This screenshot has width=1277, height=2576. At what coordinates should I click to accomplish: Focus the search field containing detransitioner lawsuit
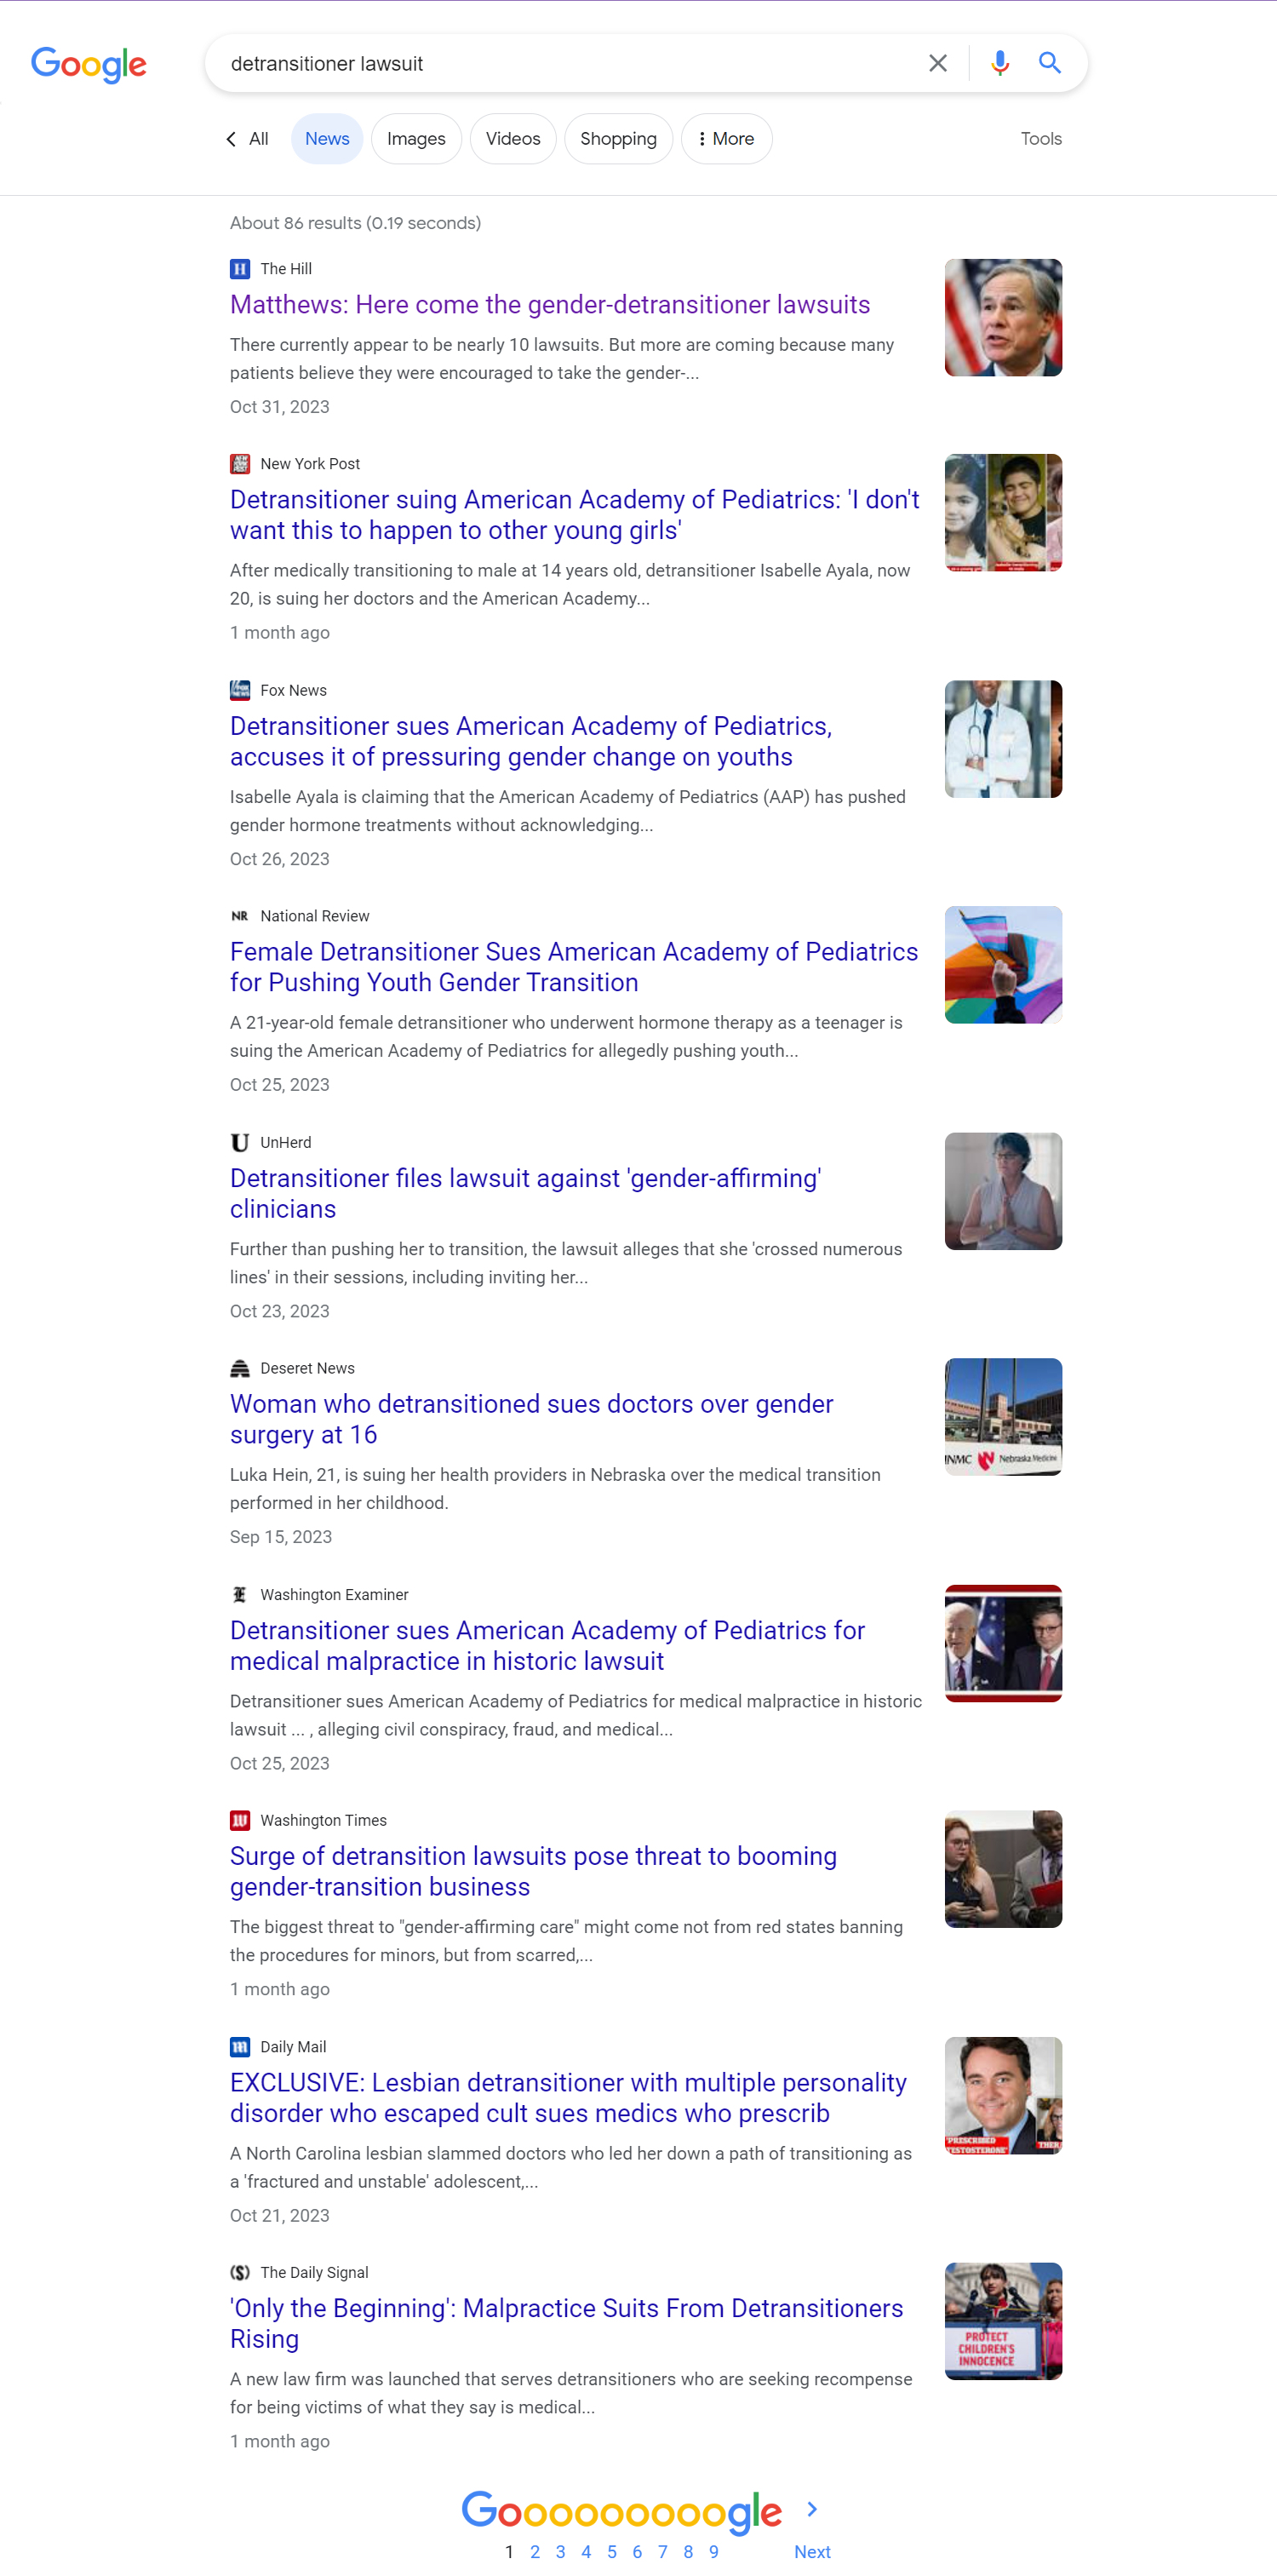(570, 64)
